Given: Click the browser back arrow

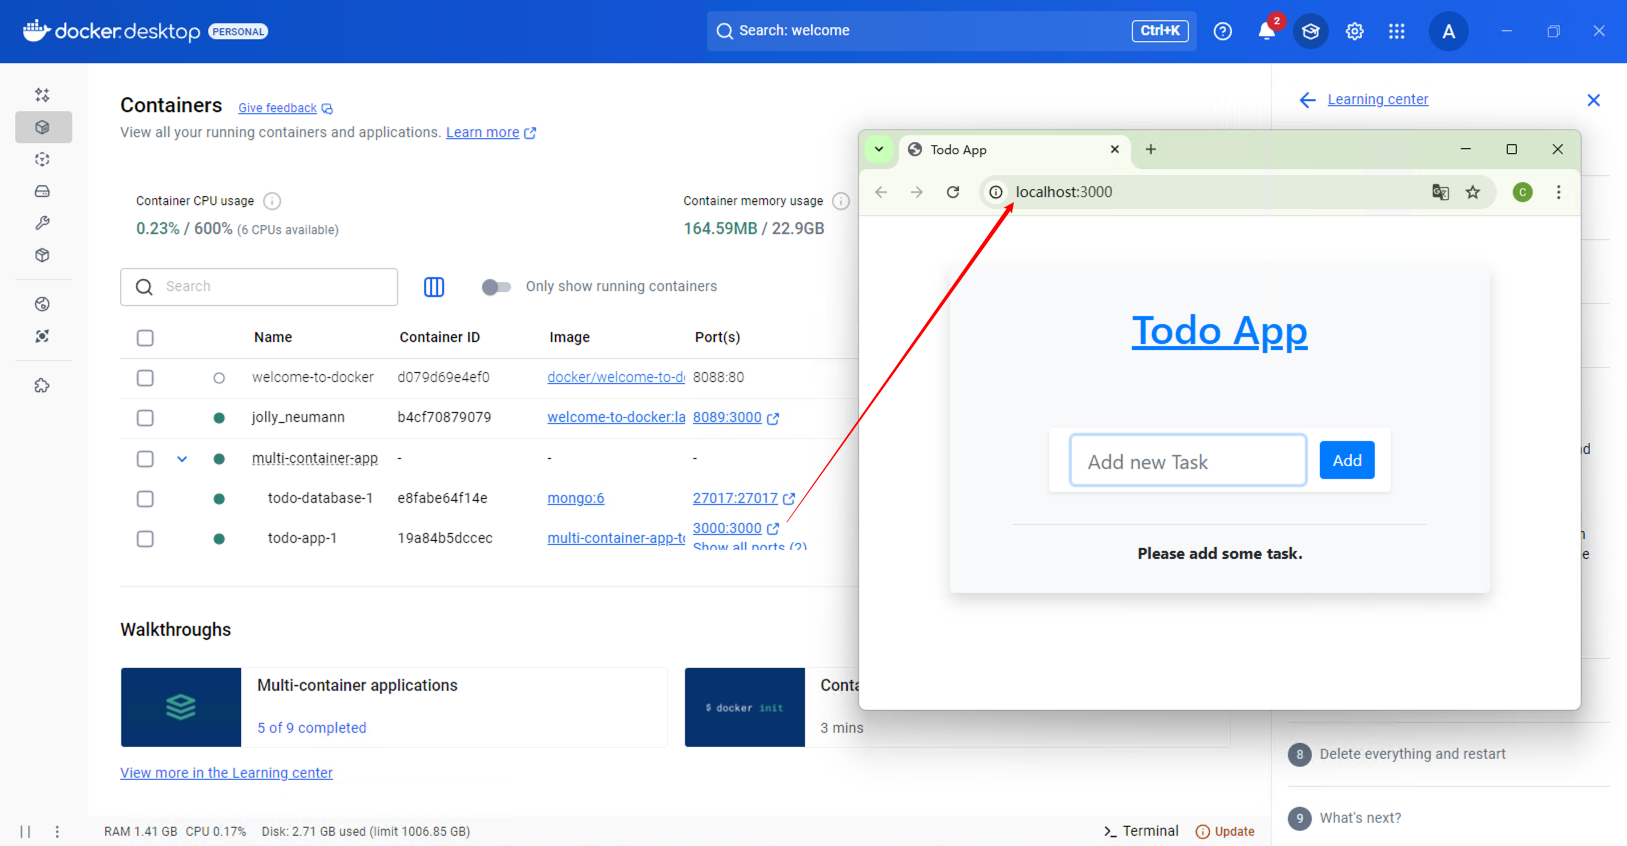Looking at the screenshot, I should 881,192.
